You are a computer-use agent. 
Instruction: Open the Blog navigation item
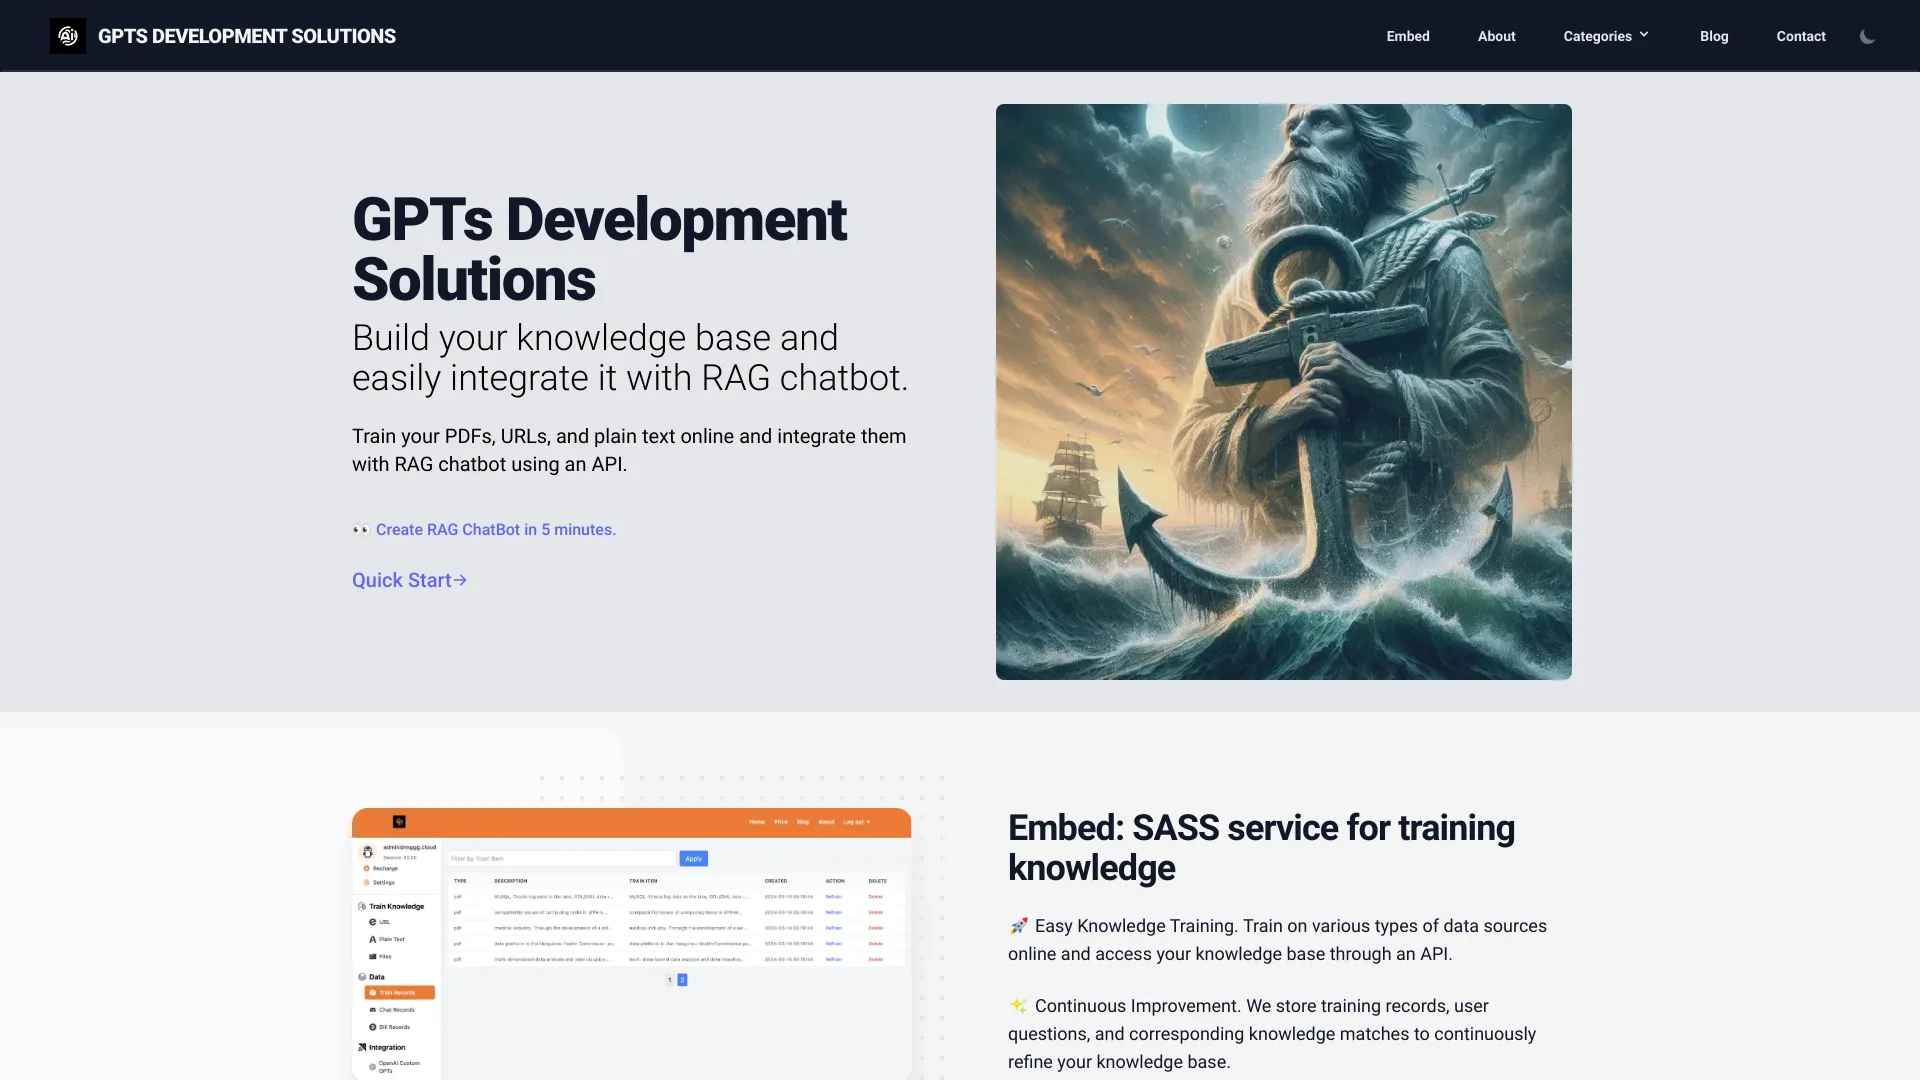pos(1713,36)
